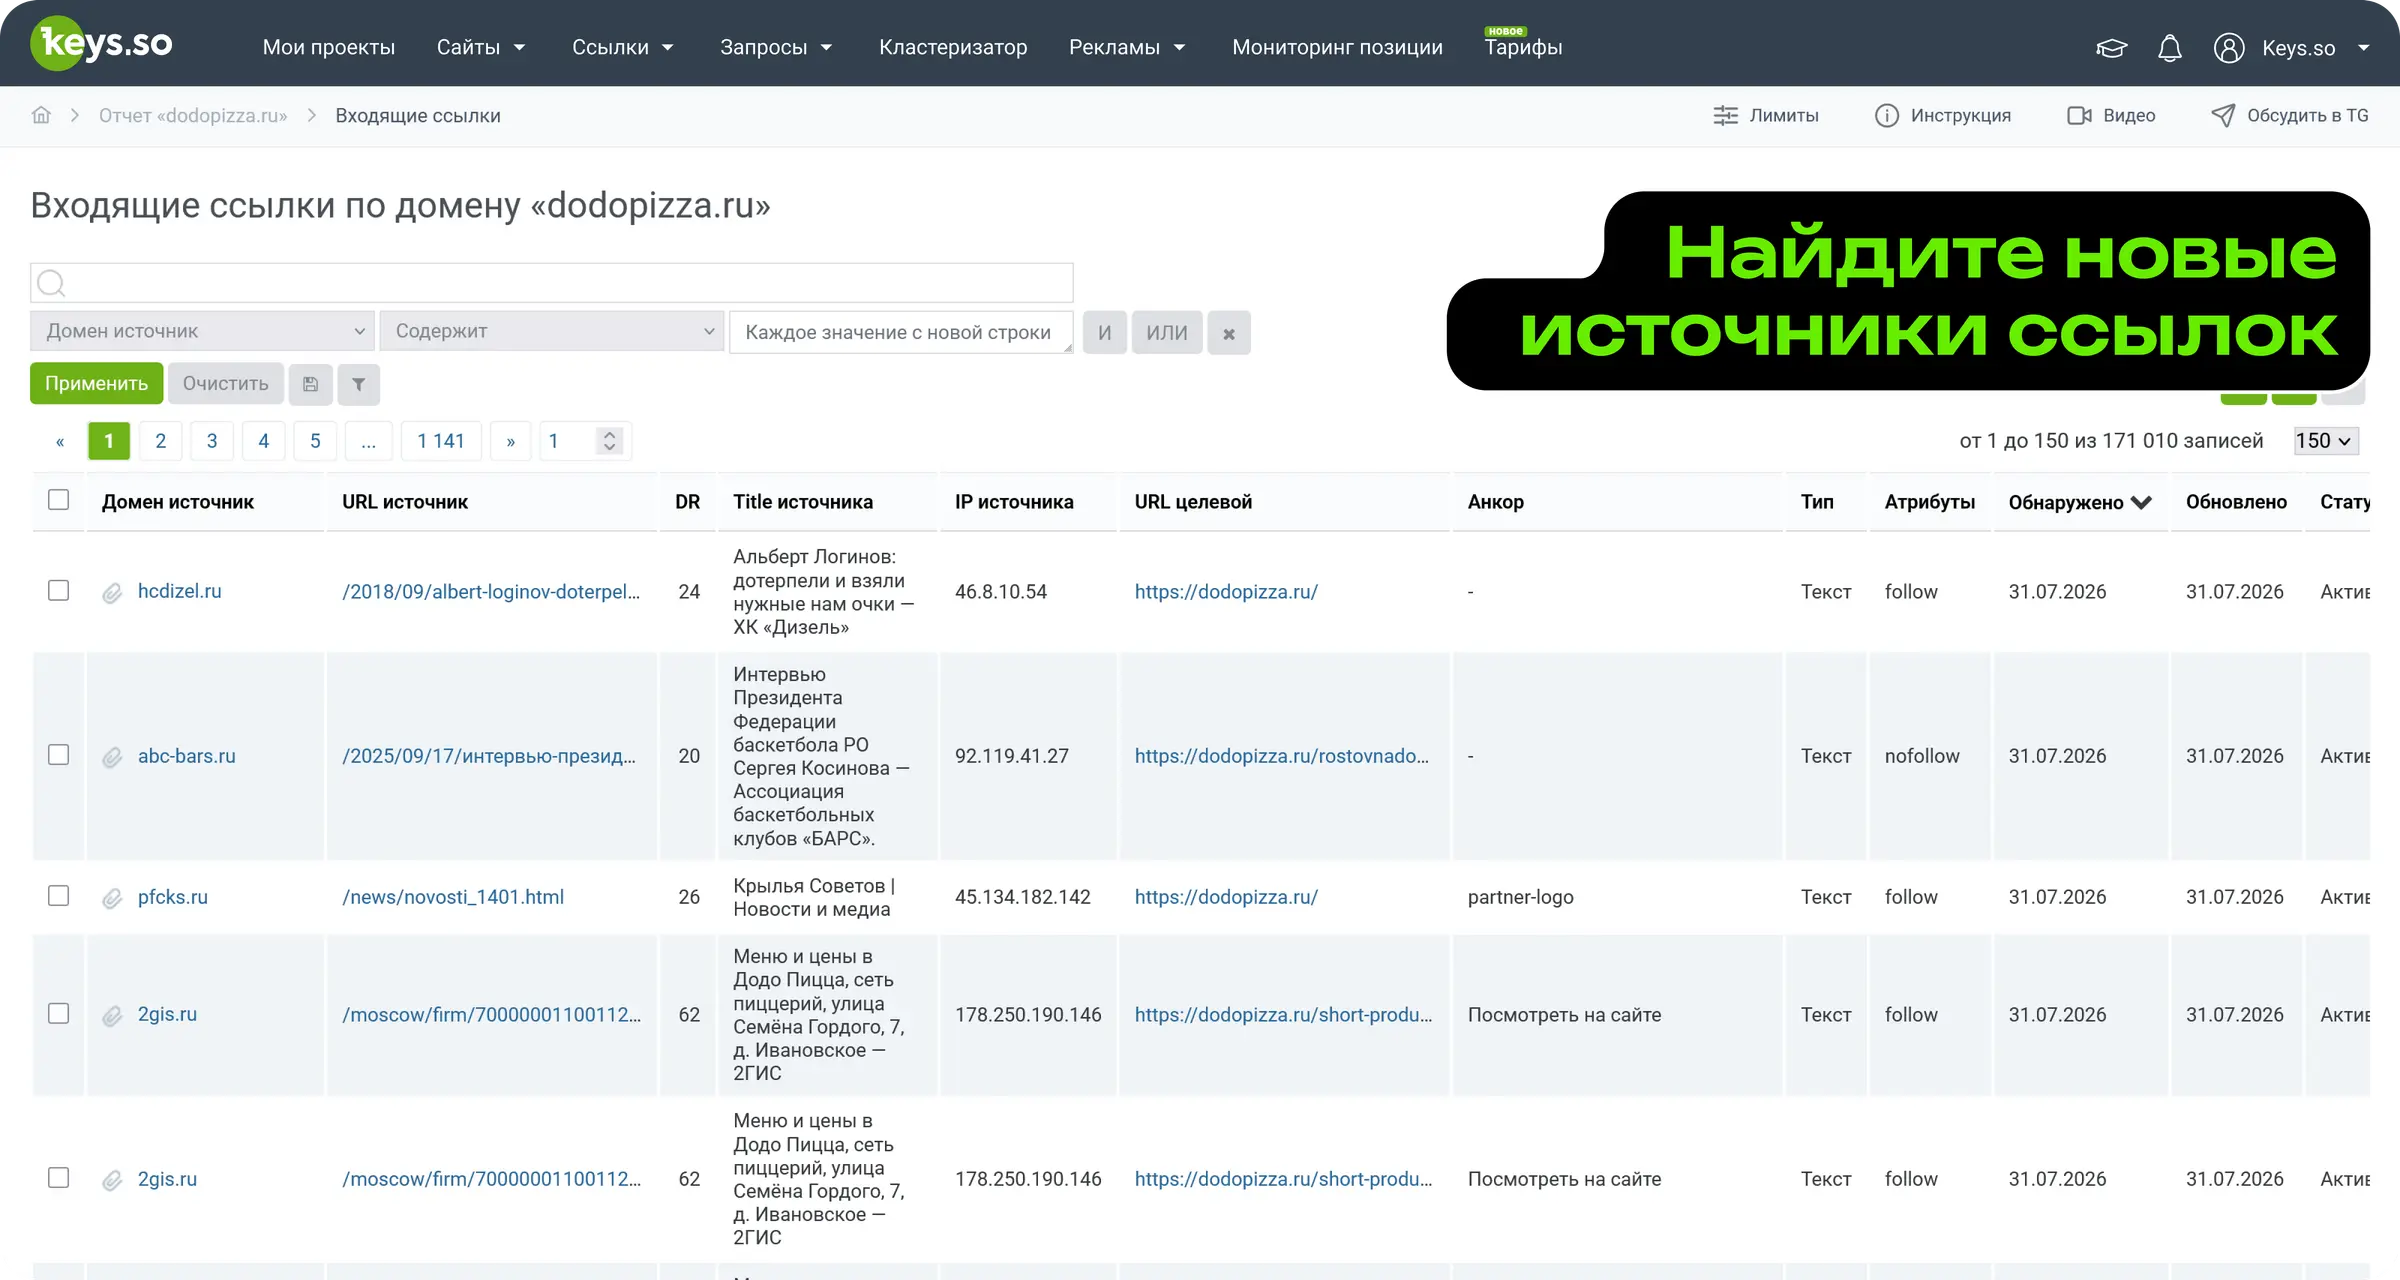Go to previous pages with « button

click(x=60, y=441)
